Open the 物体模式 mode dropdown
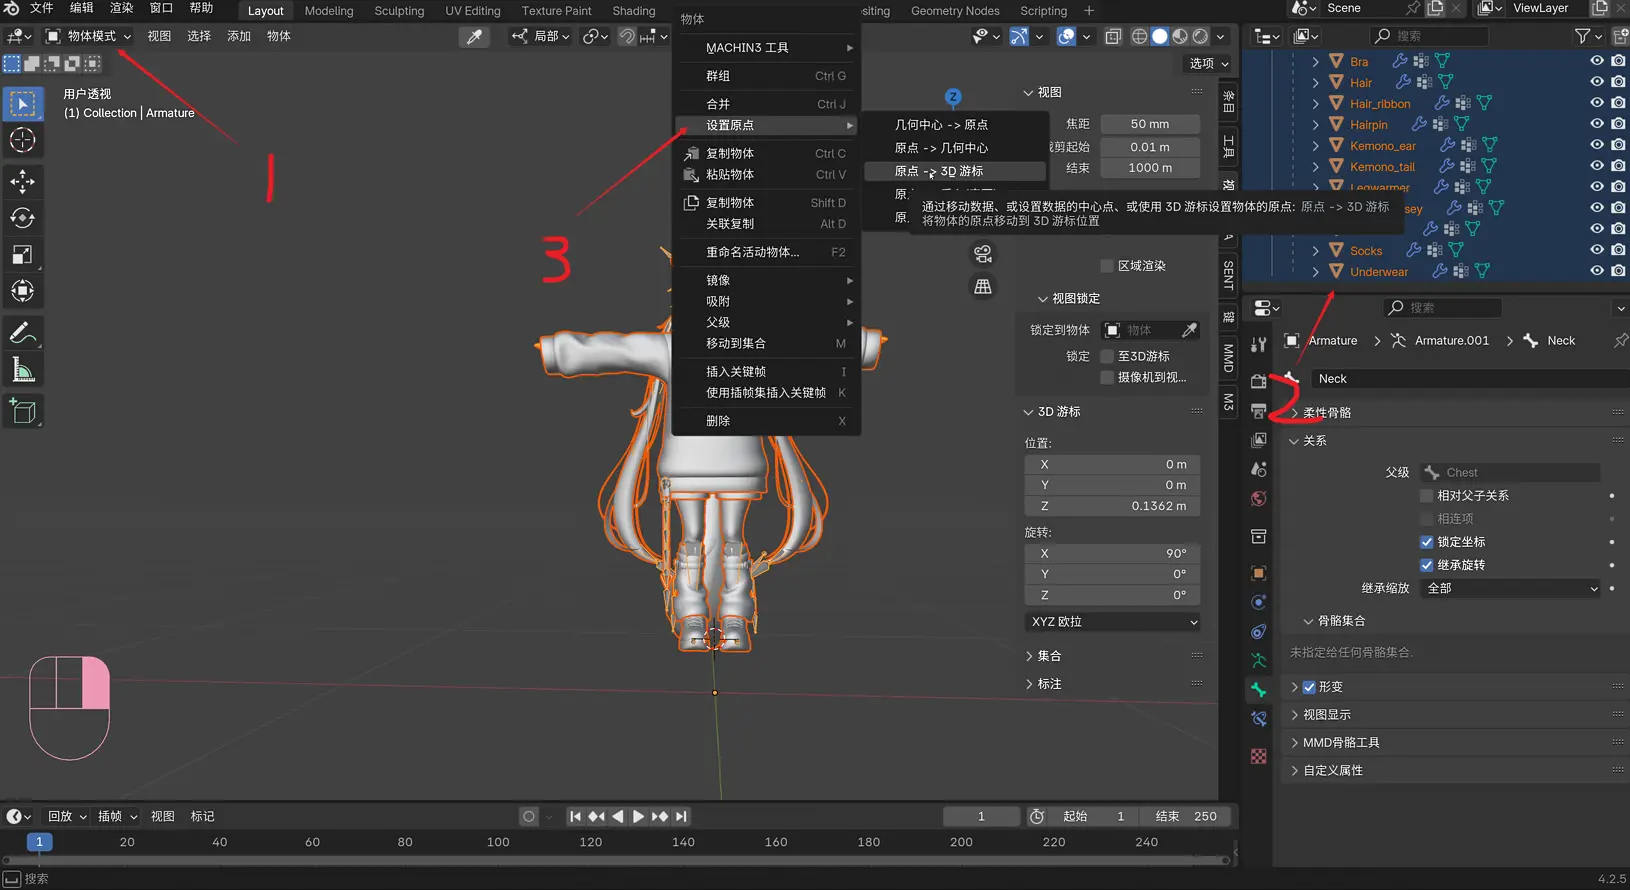 (88, 36)
